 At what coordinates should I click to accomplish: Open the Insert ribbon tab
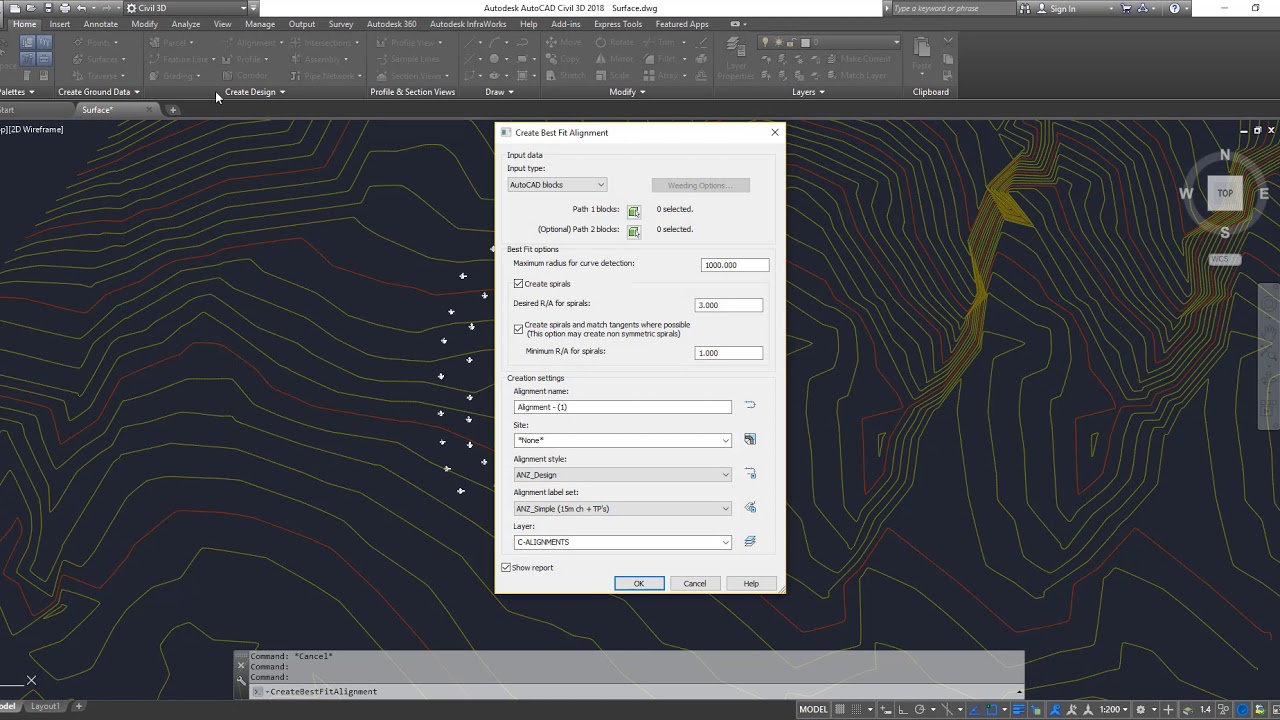[60, 24]
